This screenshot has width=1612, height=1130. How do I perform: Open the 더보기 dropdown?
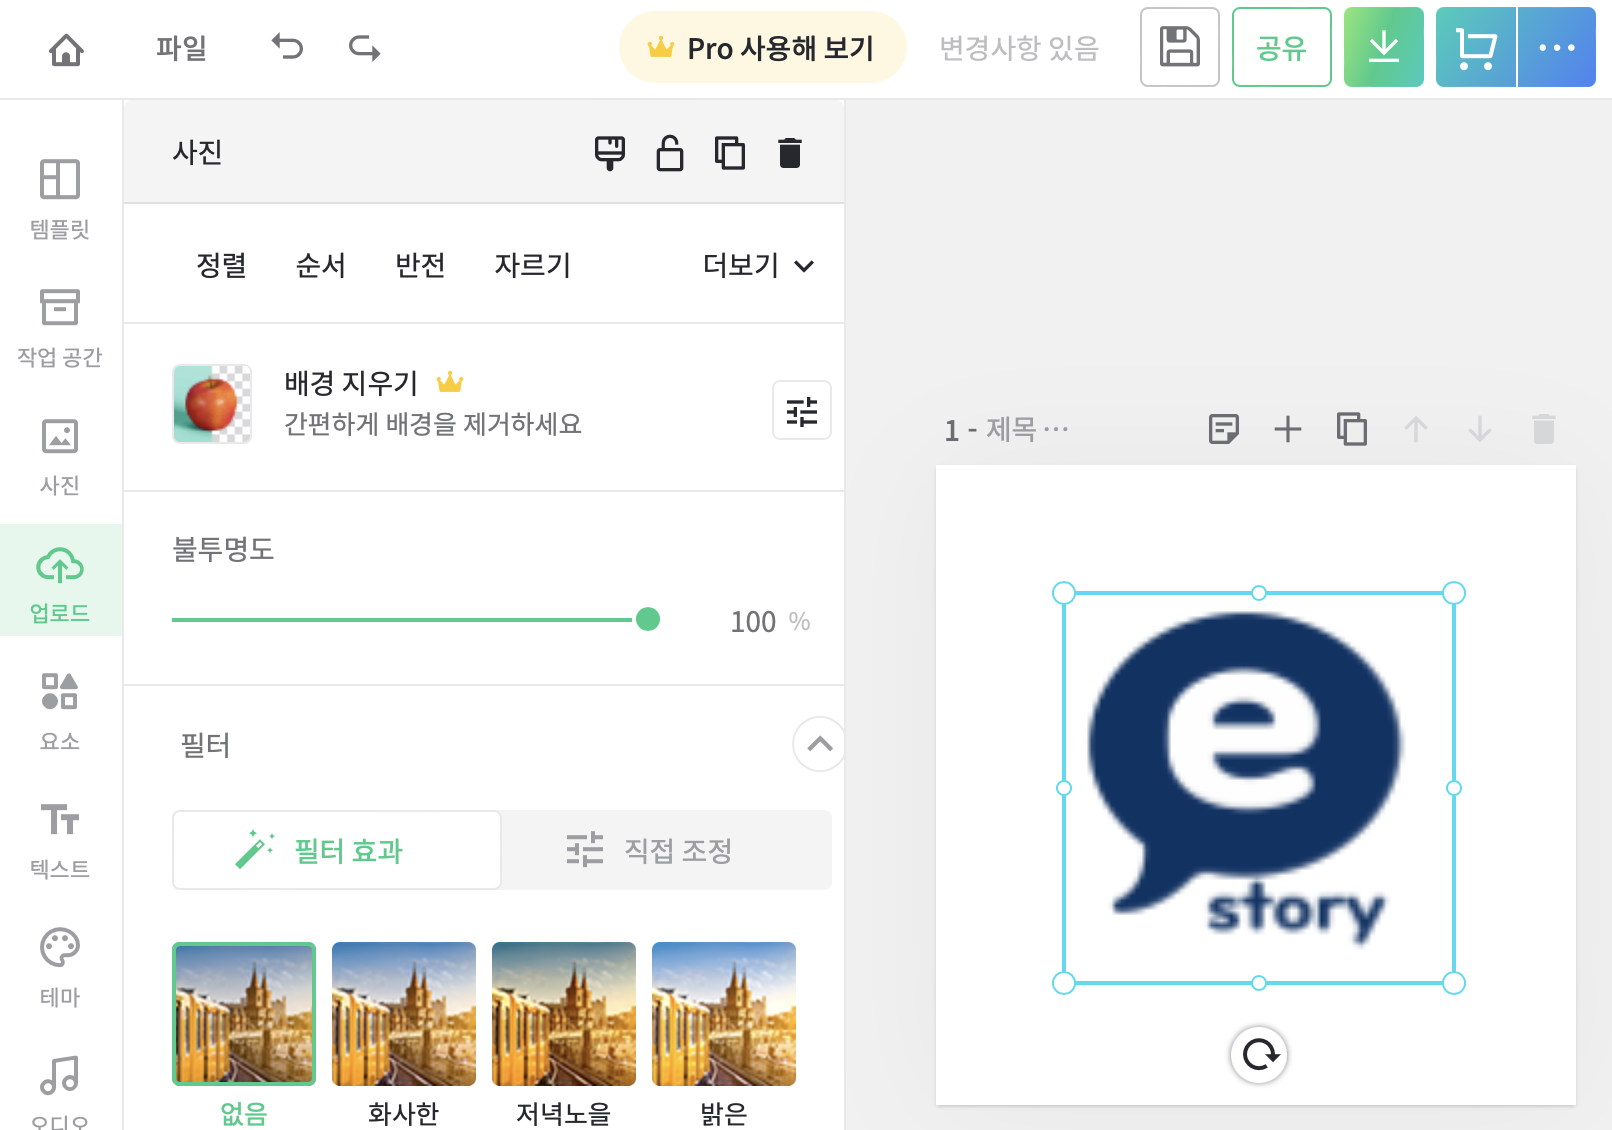pyautogui.click(x=755, y=265)
